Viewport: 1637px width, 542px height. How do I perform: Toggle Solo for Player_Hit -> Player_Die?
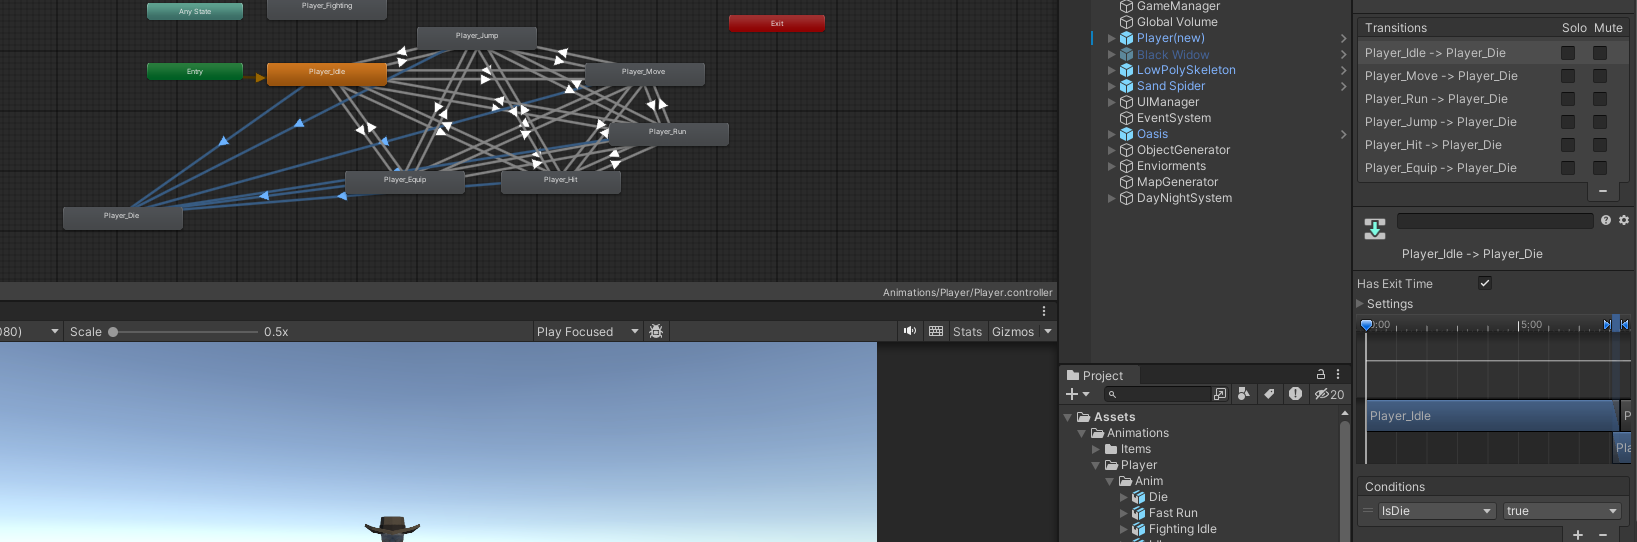[x=1568, y=145]
